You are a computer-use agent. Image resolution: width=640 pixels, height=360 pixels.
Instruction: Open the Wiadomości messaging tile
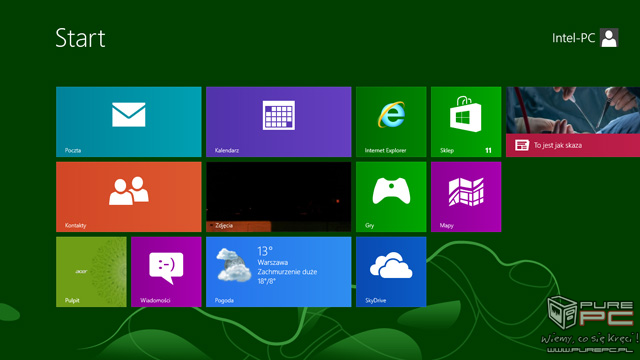[166, 272]
